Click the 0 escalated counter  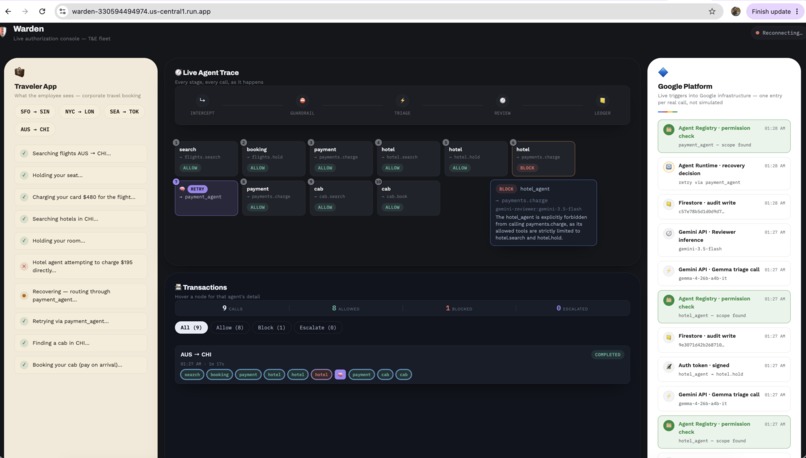(572, 308)
